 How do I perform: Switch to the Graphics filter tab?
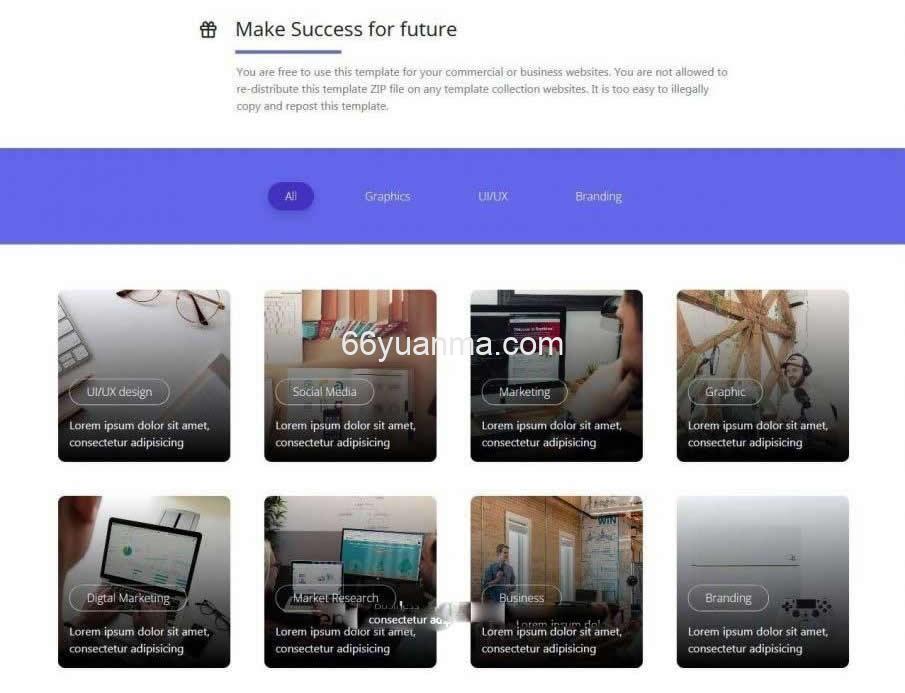pos(387,196)
